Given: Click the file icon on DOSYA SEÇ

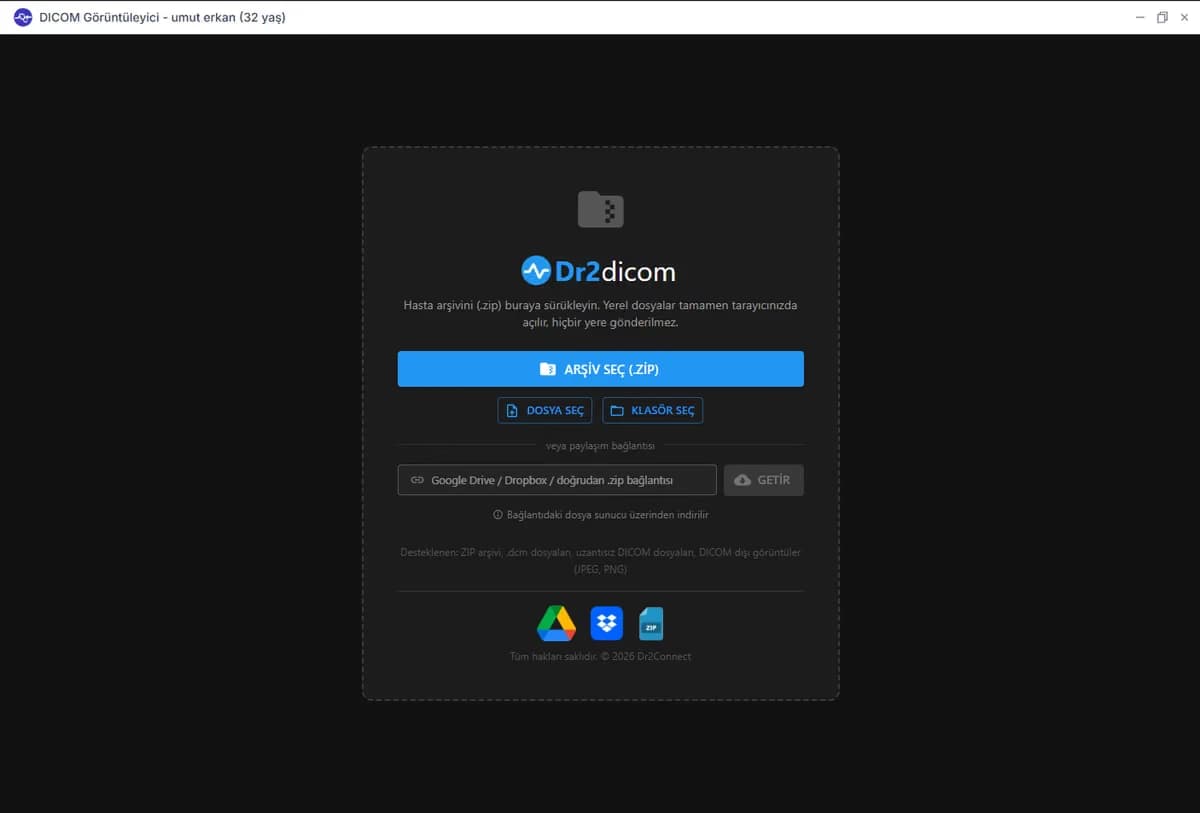Looking at the screenshot, I should pos(512,411).
